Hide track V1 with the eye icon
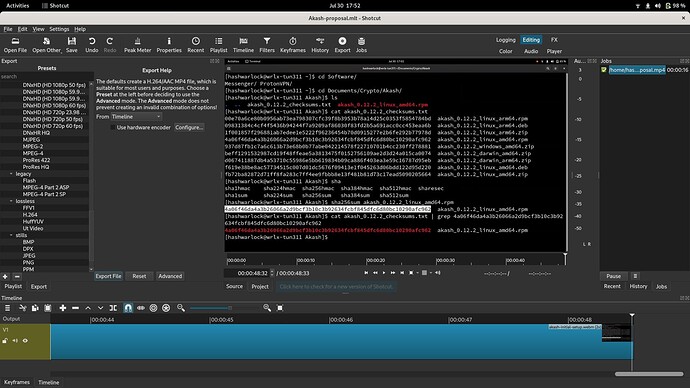This screenshot has width=690, height=388. point(25,340)
